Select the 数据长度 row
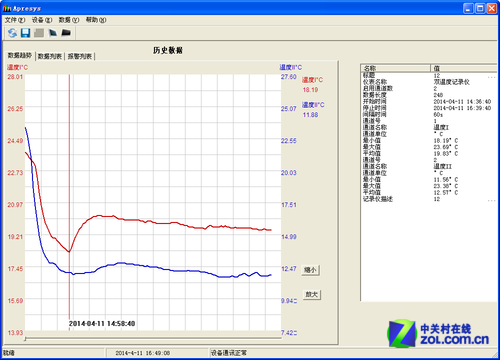The height and width of the screenshot is (360, 500). 429,95
